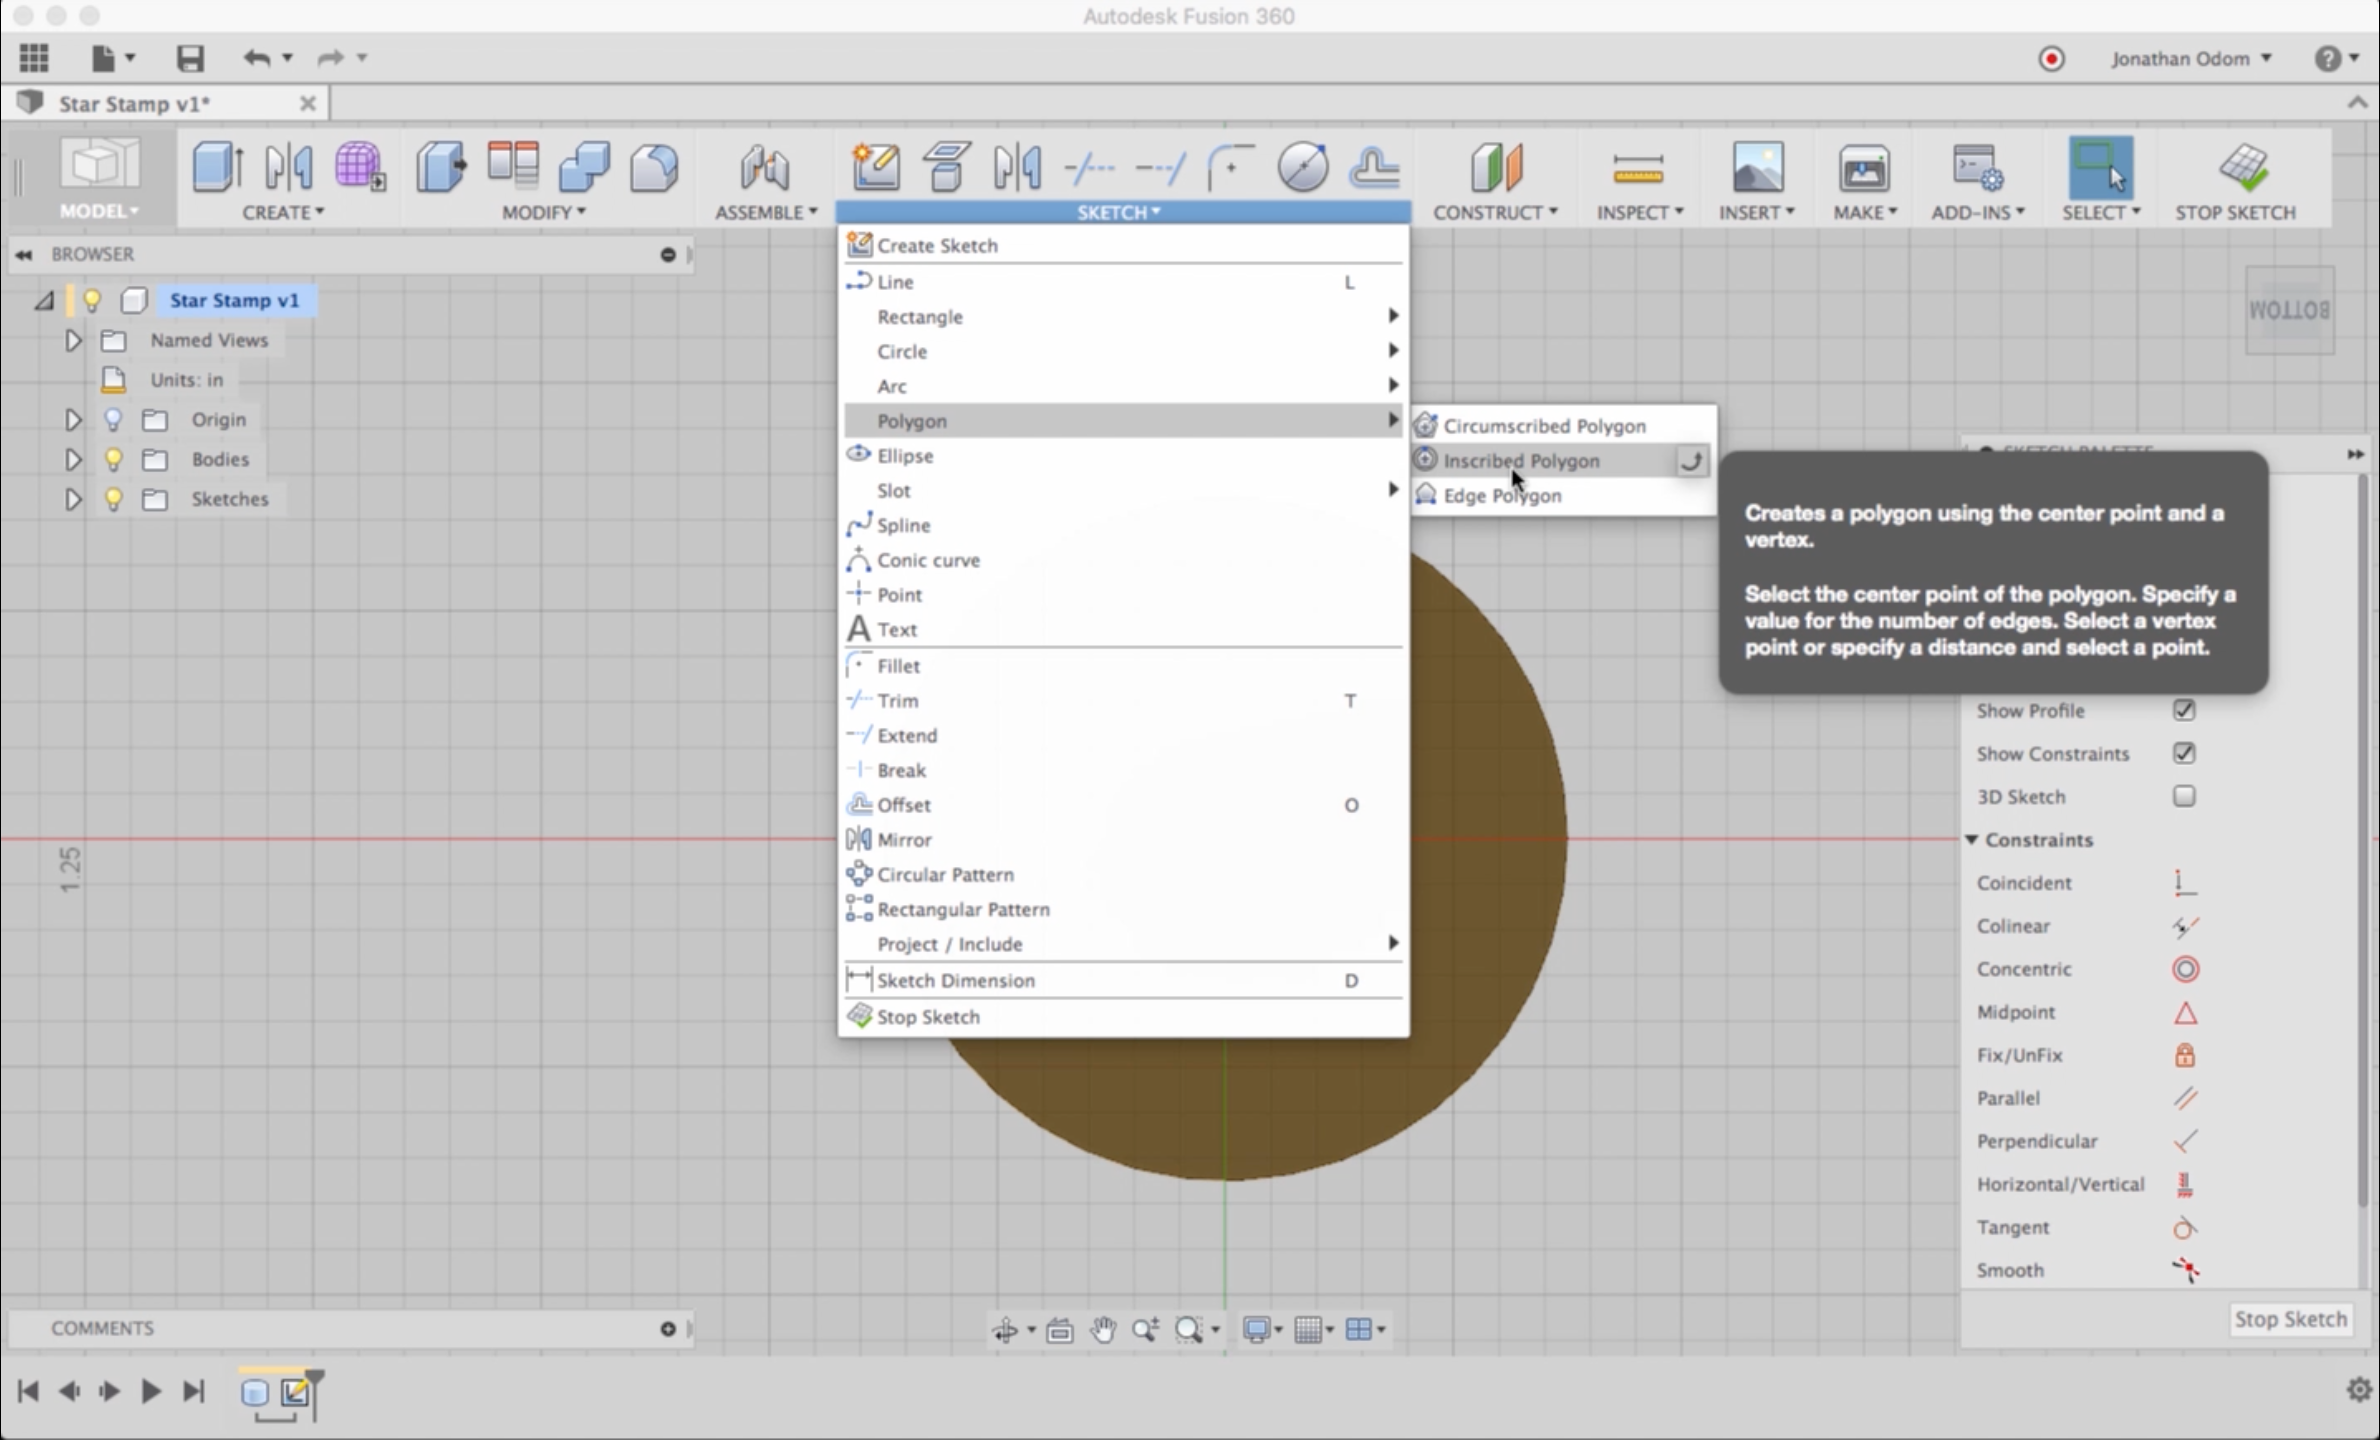Open the data panel grid icon

pyautogui.click(x=34, y=58)
